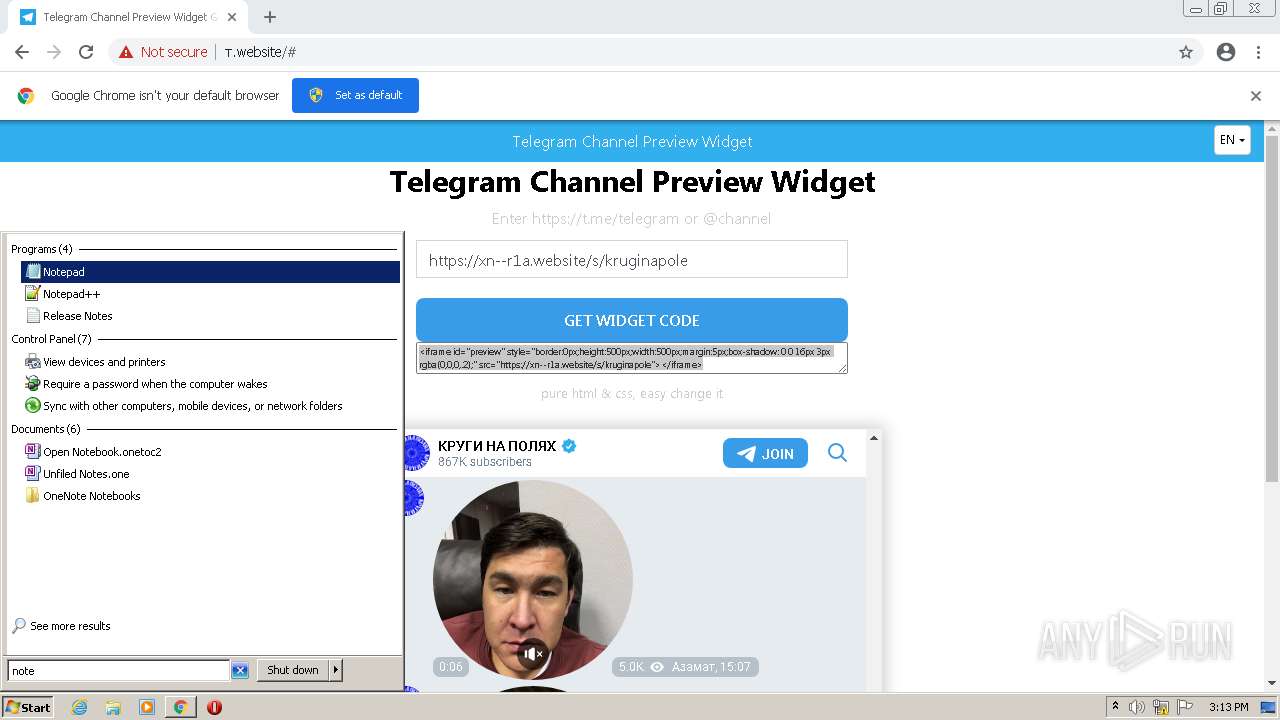Open Chrome three-dot menu
This screenshot has width=1280, height=720.
(x=1258, y=52)
